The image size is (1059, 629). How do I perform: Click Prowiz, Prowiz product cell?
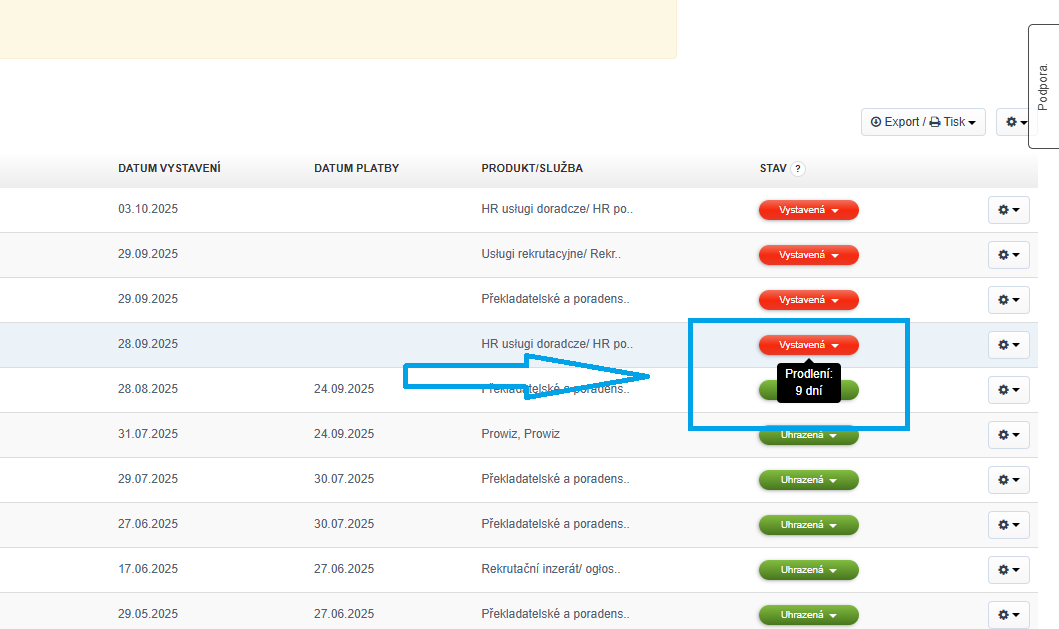click(521, 434)
